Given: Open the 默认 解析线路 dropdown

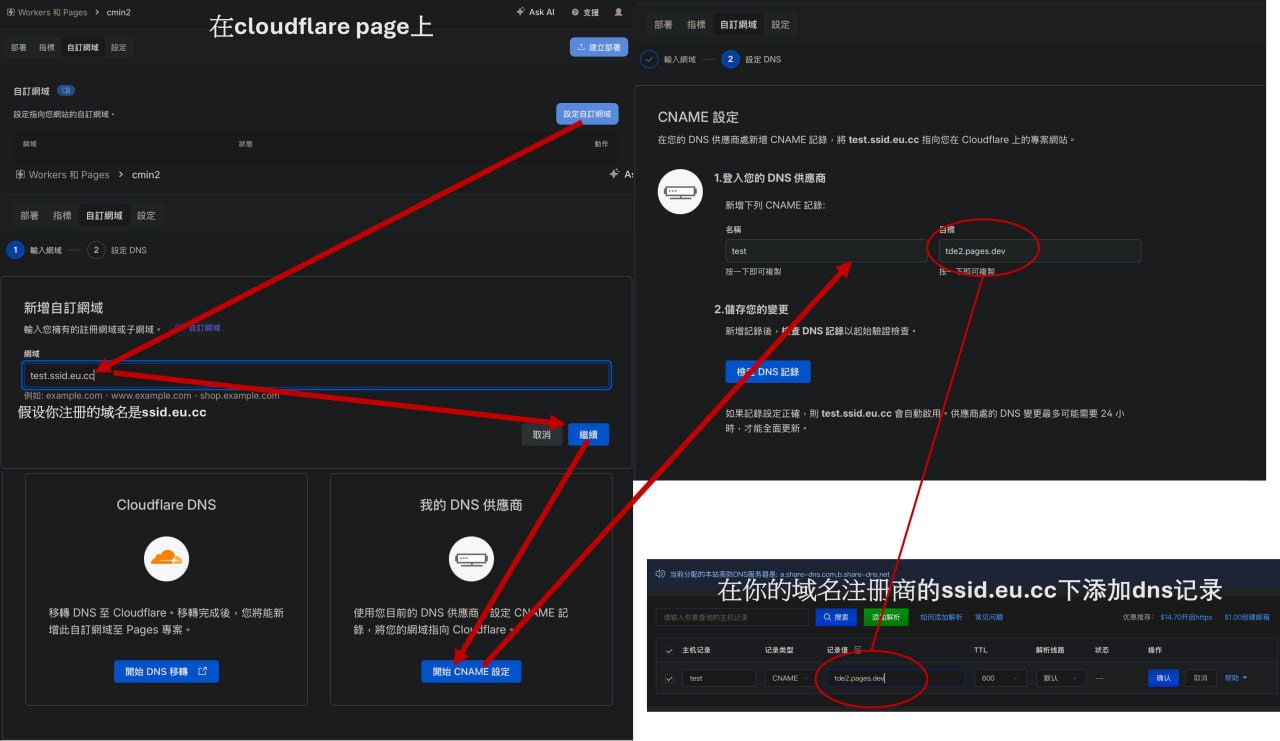Looking at the screenshot, I should click(x=1061, y=678).
